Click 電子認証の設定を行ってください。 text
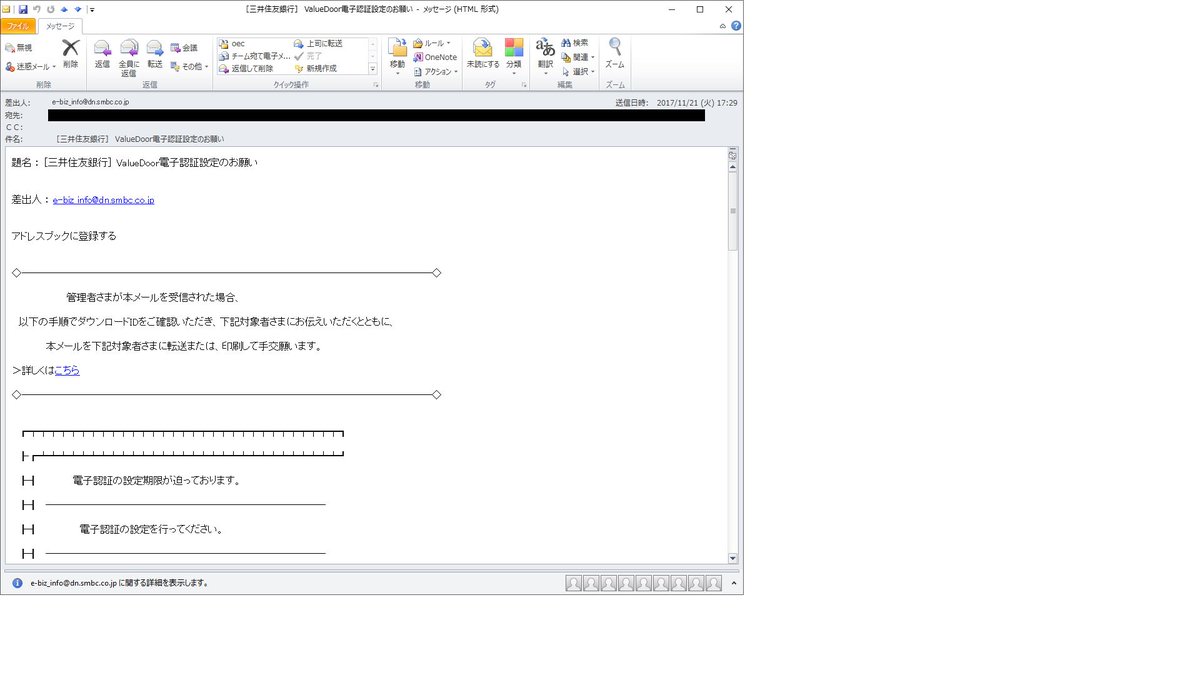This screenshot has width=1200, height=675. (x=151, y=529)
